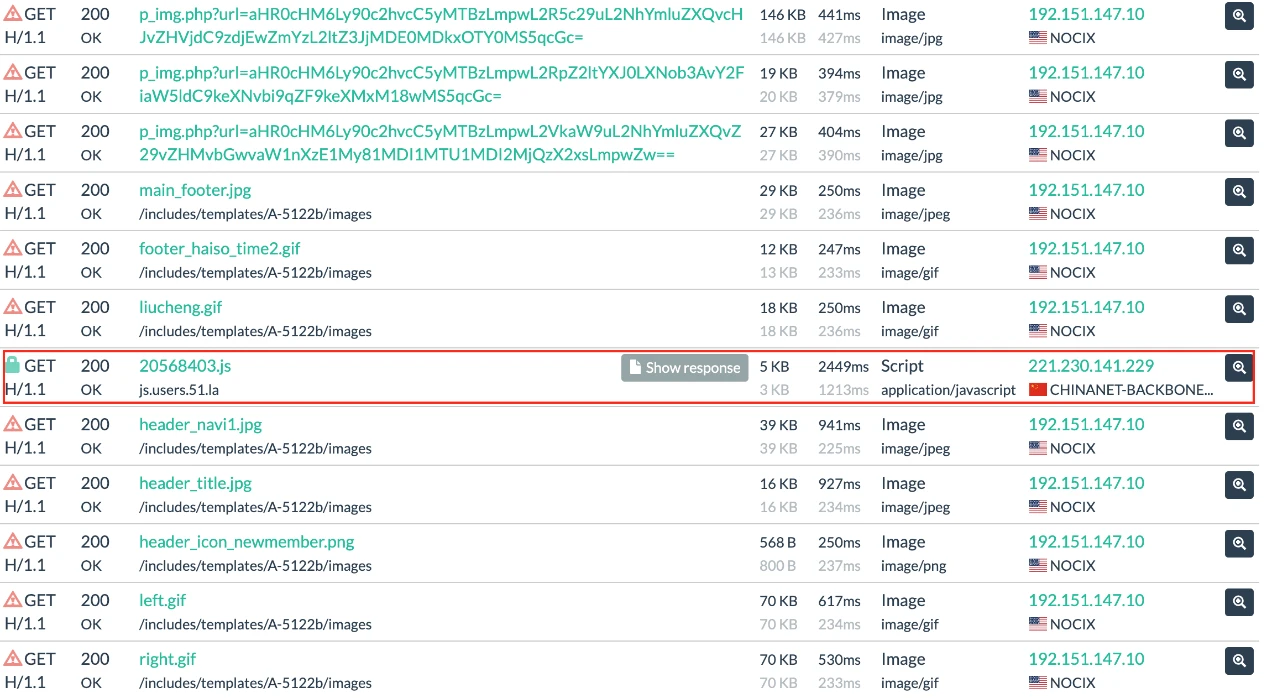Open the liucheng.gif link
This screenshot has height=698, width=1267.
(180, 307)
